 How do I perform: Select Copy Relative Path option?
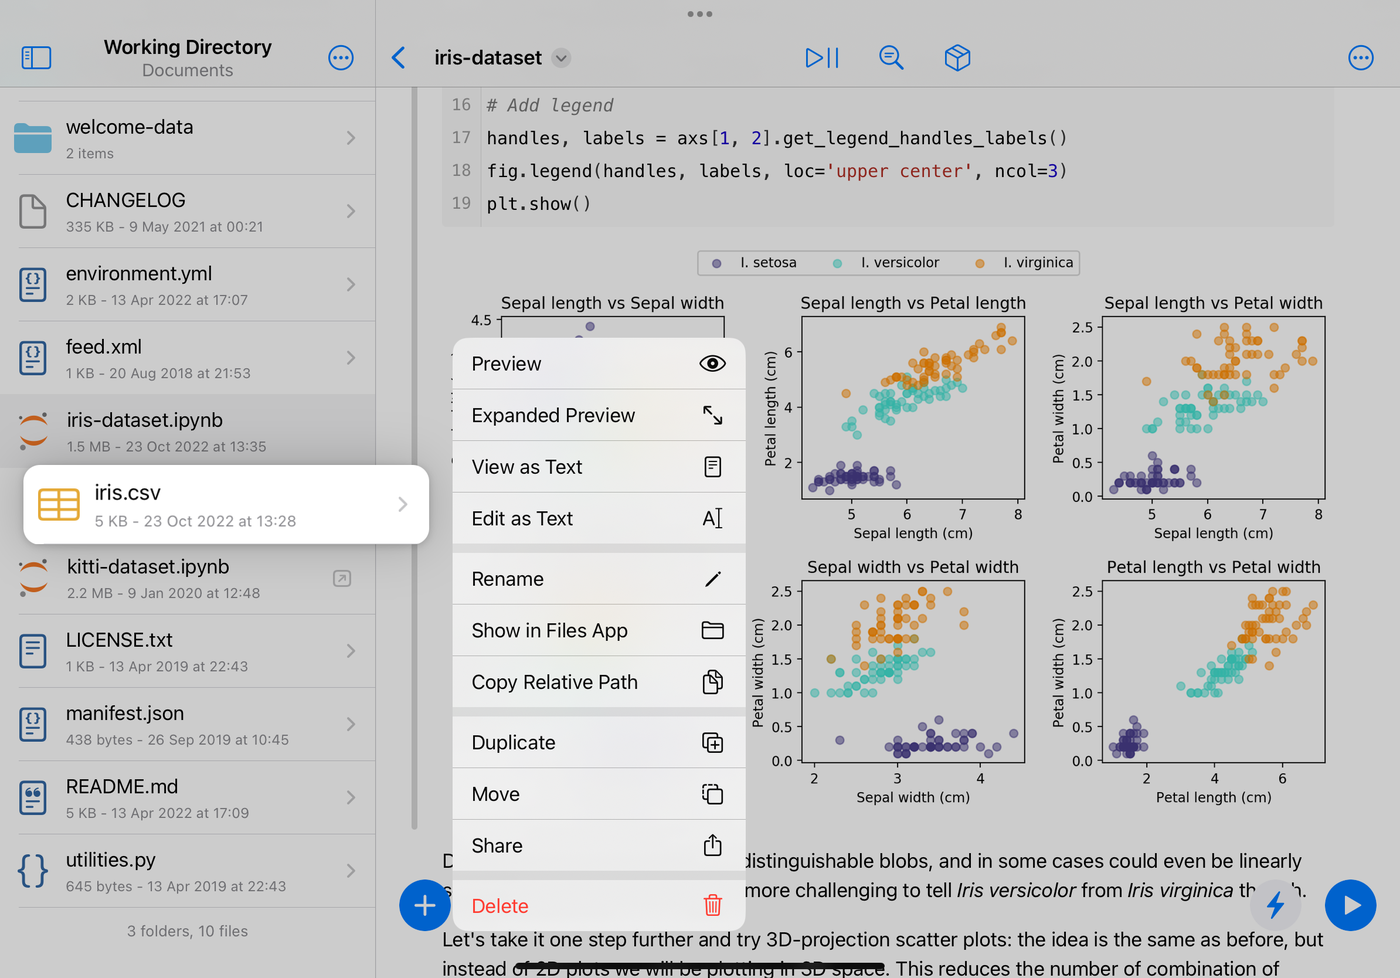pos(598,682)
